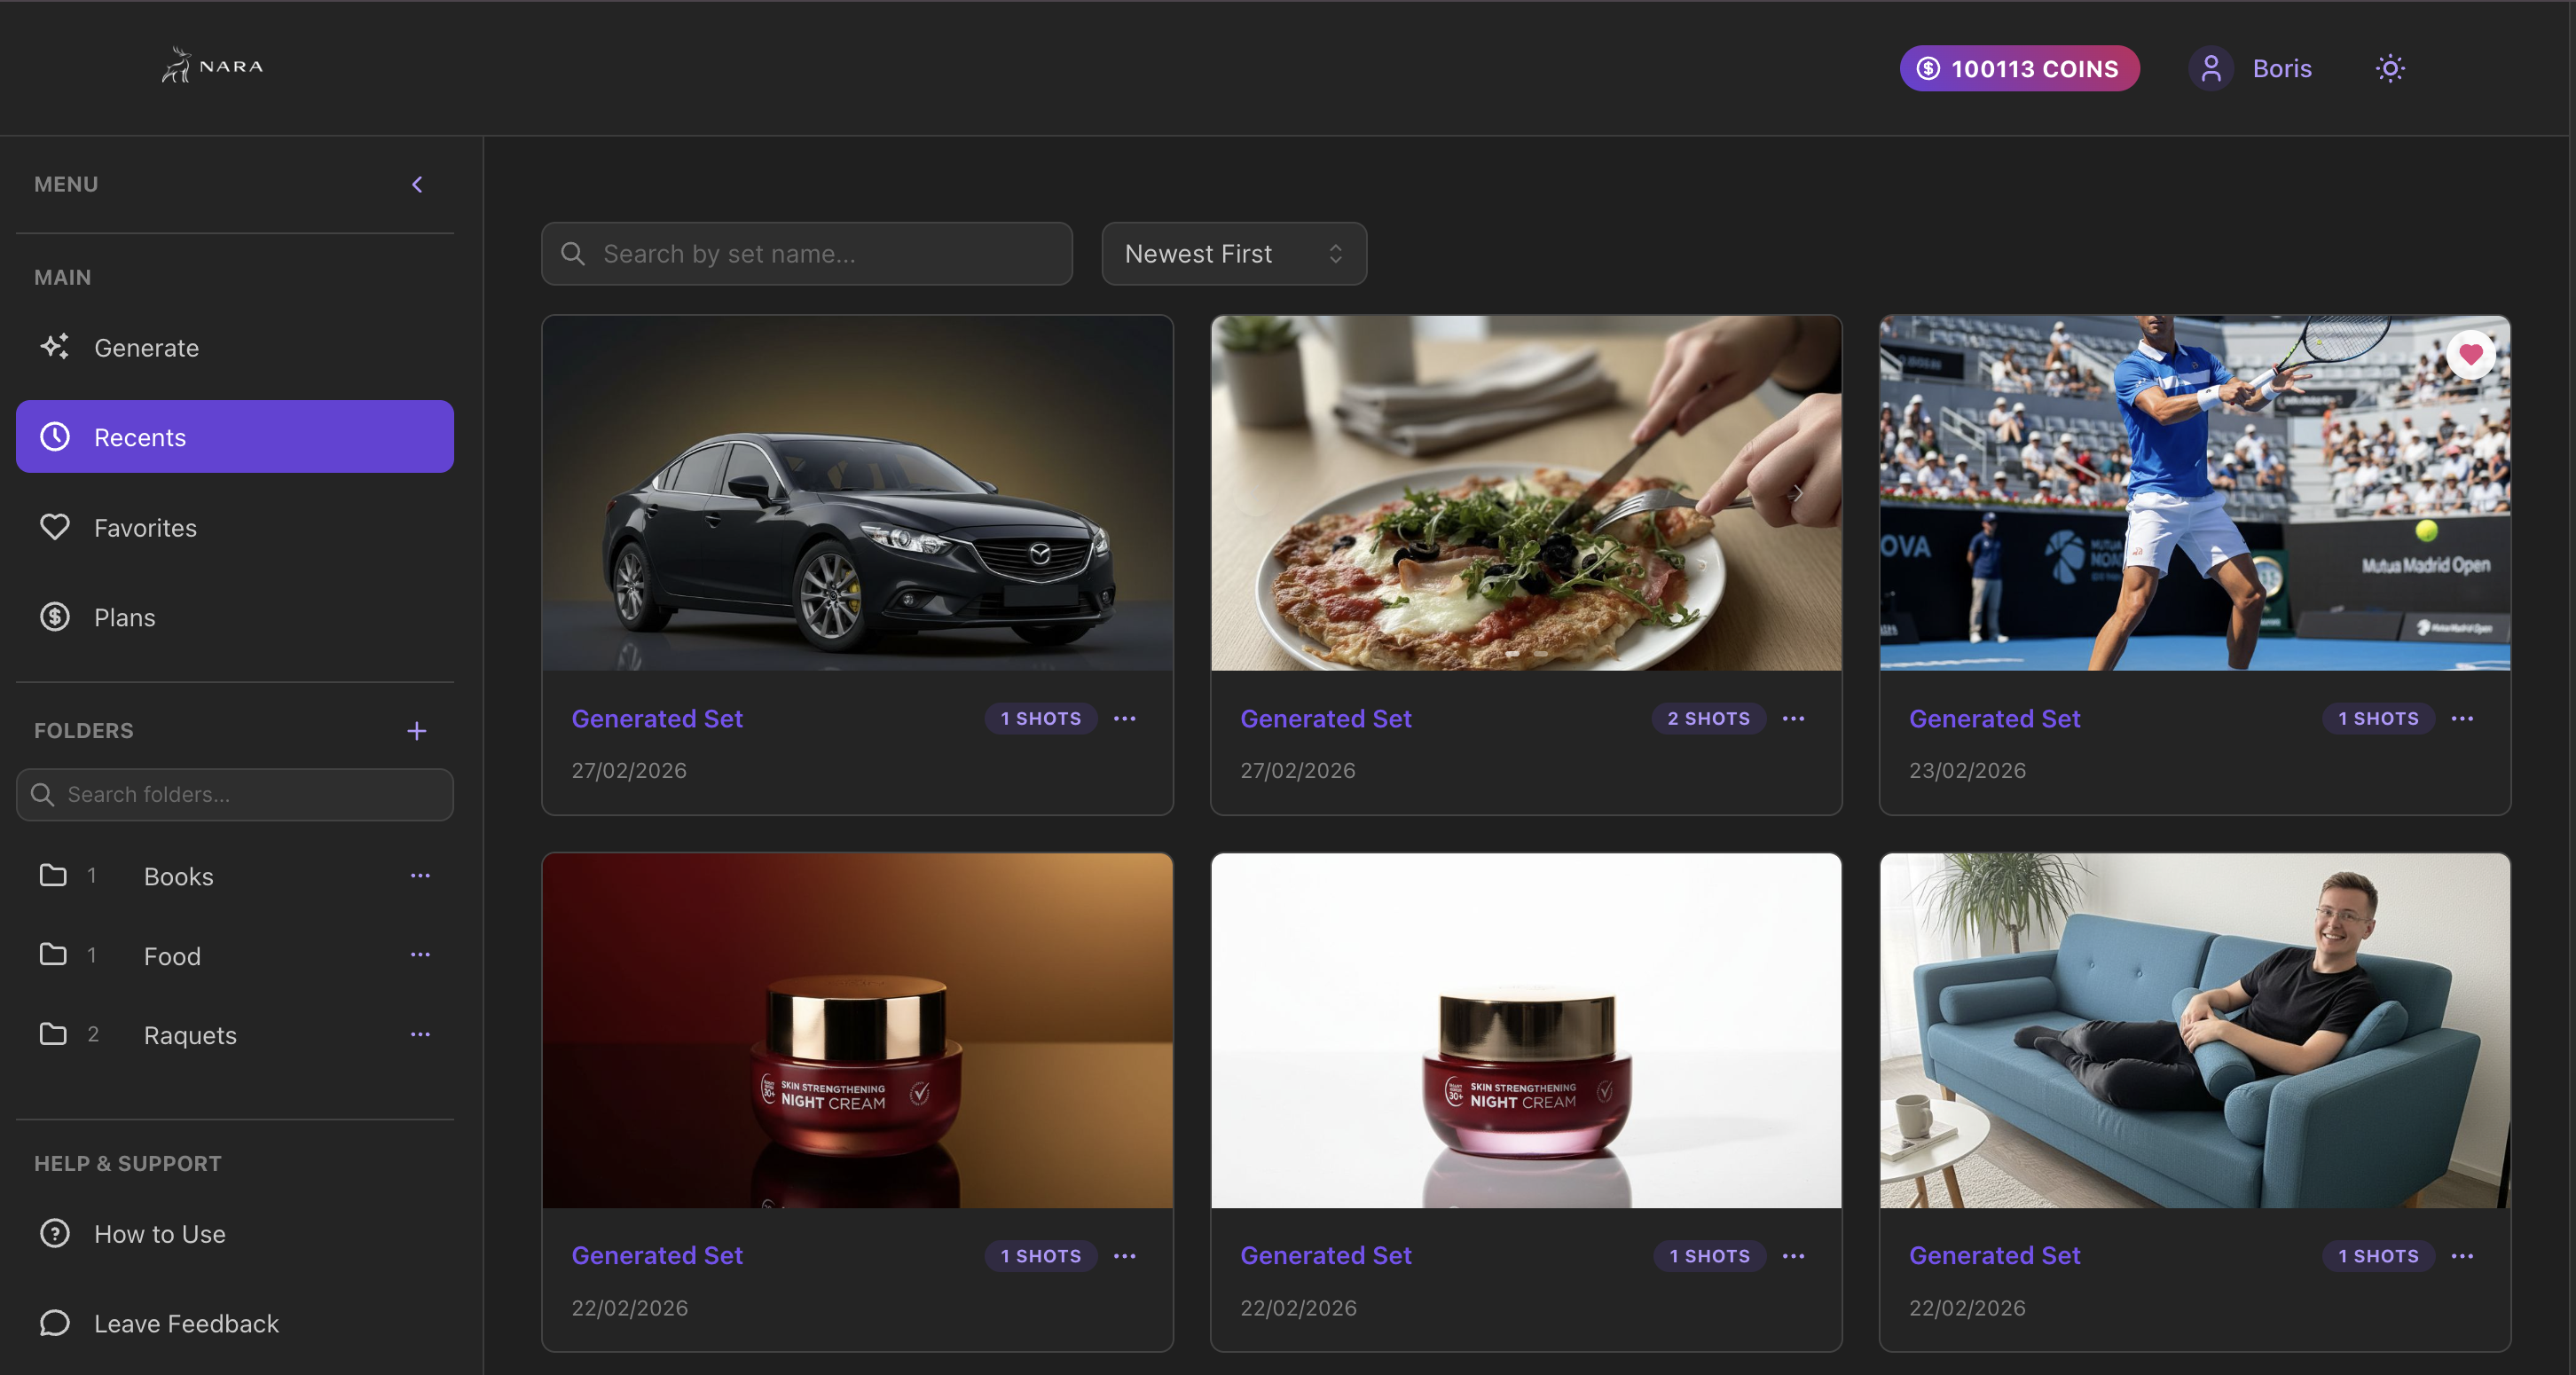Open options menu for Raquets folder
2576x1375 pixels.
(420, 1035)
